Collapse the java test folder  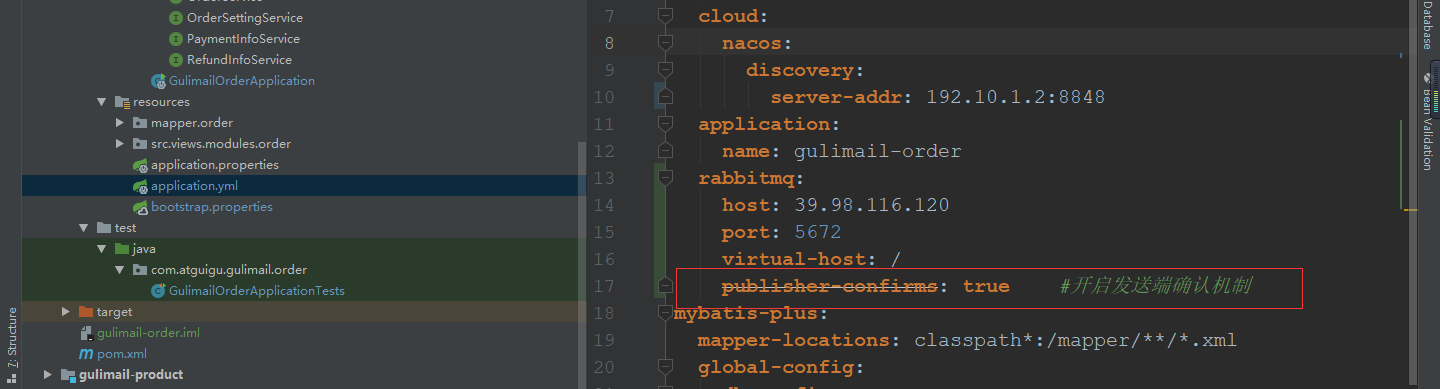point(101,249)
